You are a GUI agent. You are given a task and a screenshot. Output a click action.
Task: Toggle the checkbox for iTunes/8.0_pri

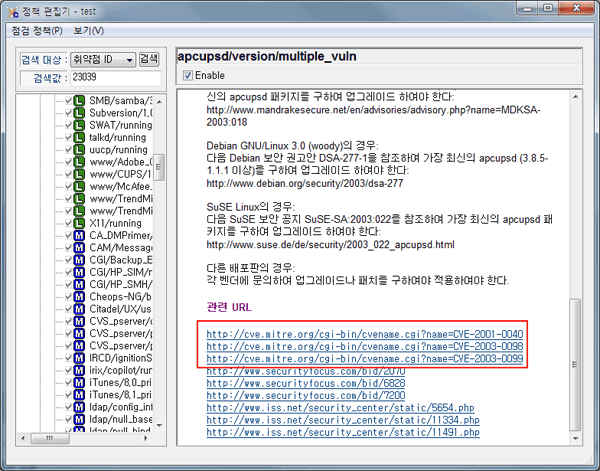(68, 382)
